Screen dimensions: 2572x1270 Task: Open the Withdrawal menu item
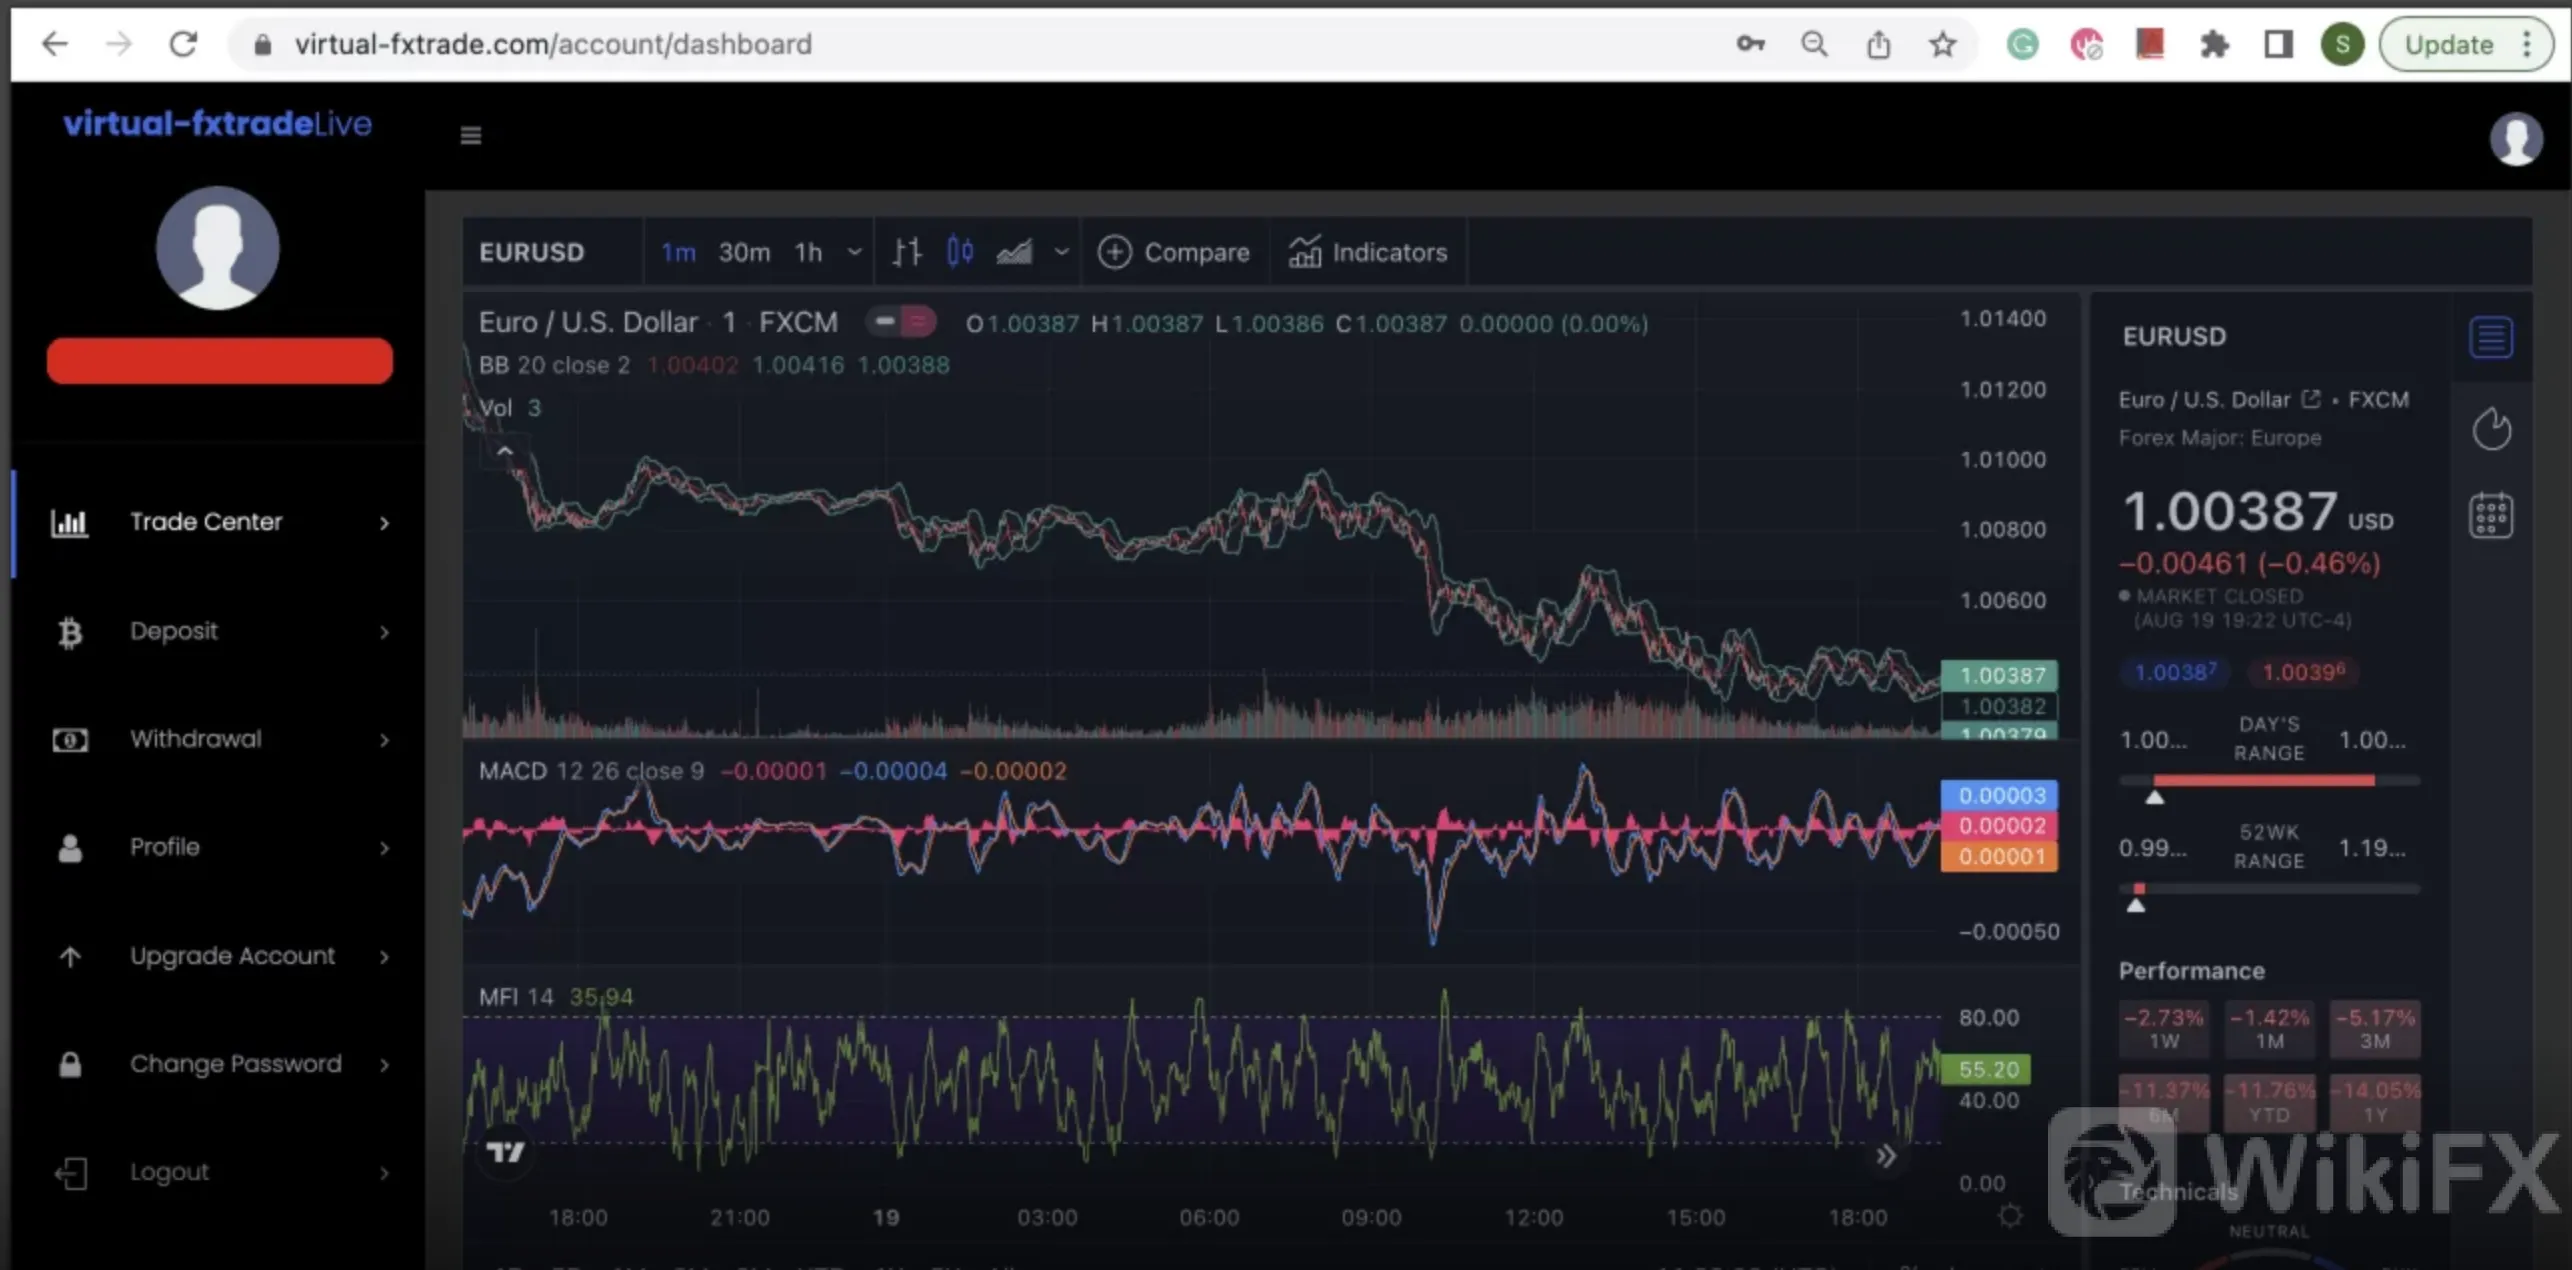pos(220,739)
